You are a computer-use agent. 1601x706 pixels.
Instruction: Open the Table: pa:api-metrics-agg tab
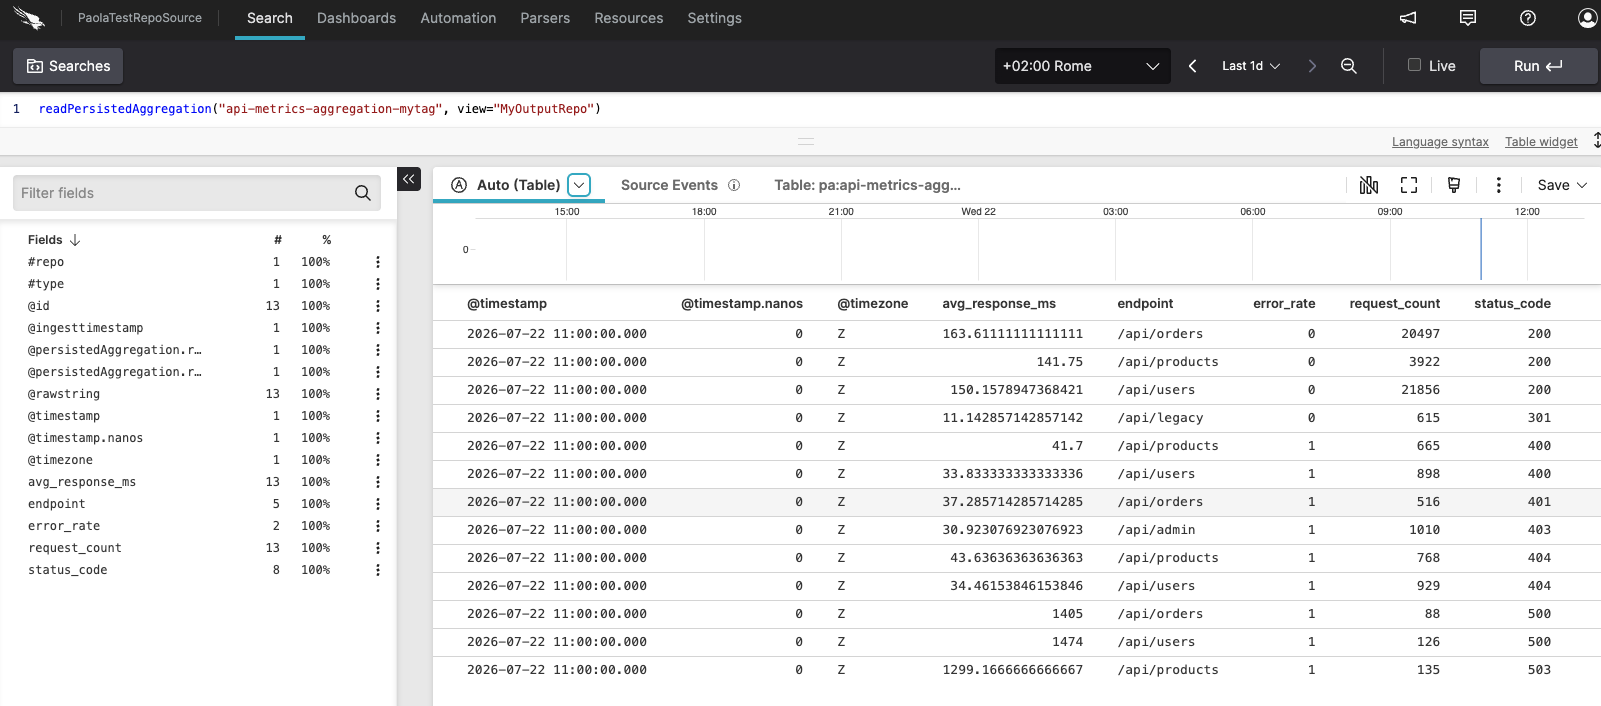[x=867, y=185]
